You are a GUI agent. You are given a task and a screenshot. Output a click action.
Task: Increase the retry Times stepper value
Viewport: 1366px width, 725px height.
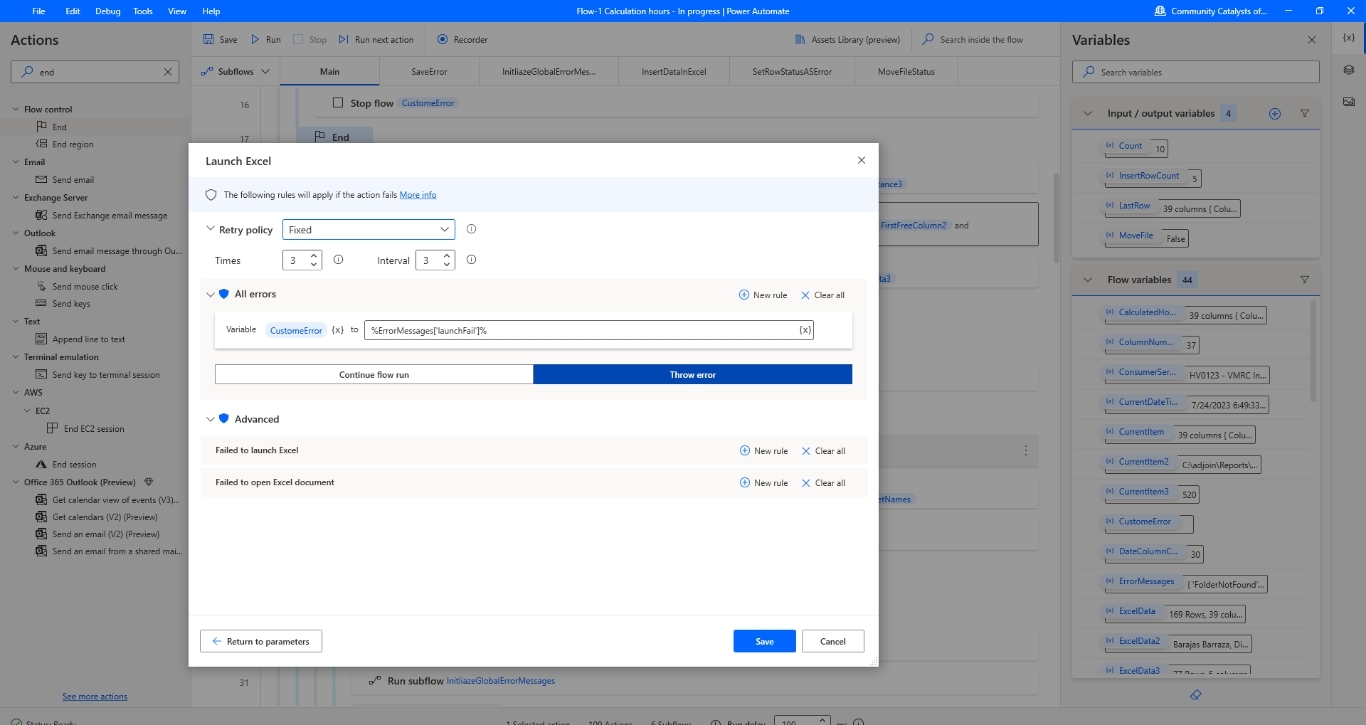click(315, 255)
